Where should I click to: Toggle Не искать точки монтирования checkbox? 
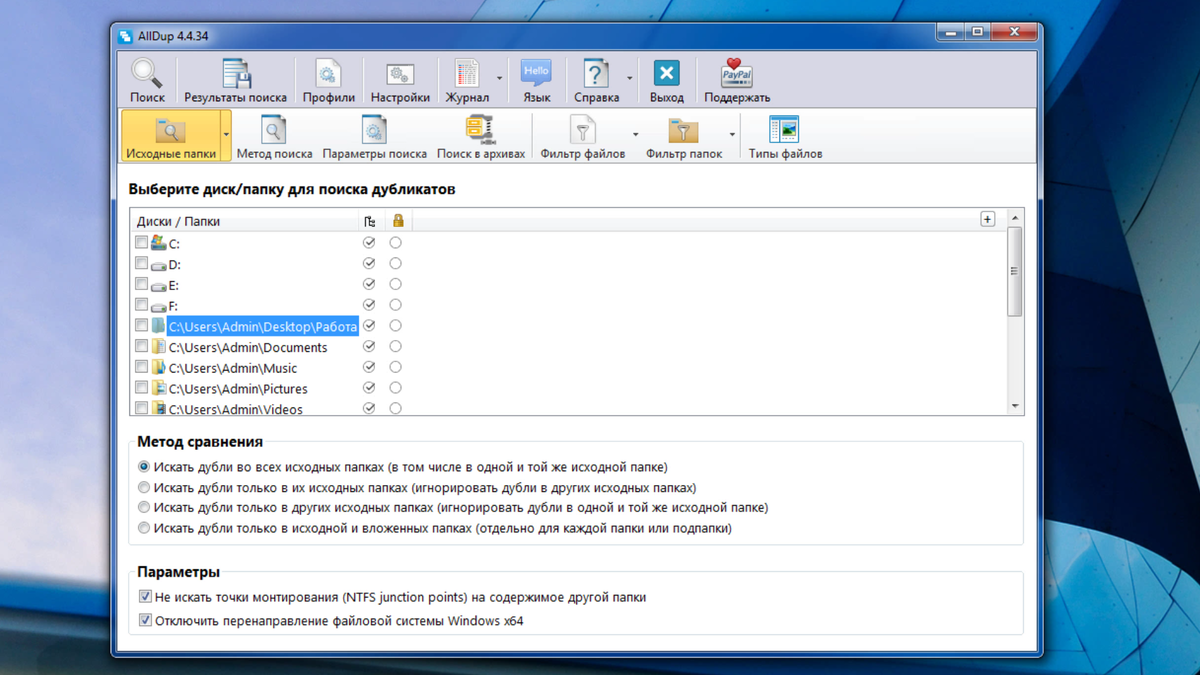(145, 597)
